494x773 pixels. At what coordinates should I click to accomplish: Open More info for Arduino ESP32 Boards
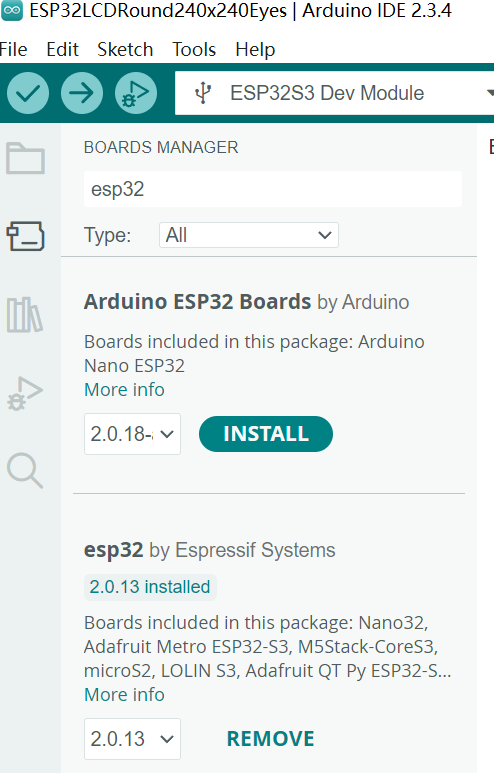point(124,389)
